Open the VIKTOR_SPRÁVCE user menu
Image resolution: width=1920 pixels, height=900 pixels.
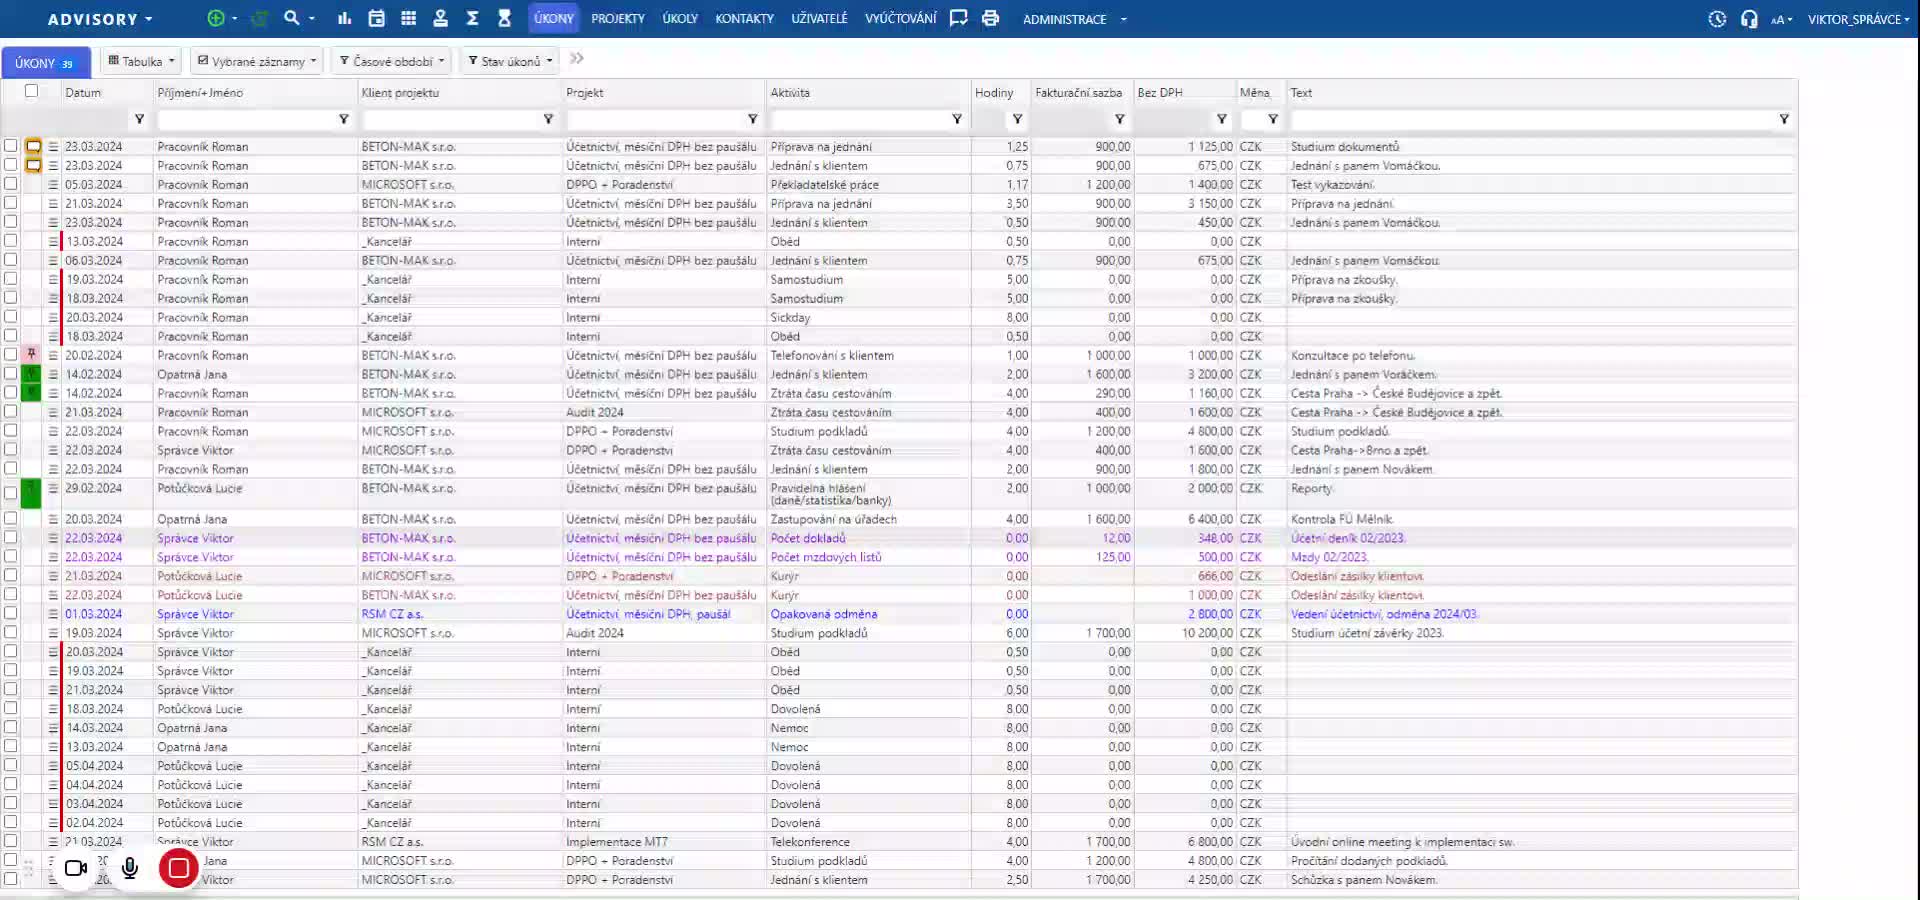pyautogui.click(x=1857, y=19)
